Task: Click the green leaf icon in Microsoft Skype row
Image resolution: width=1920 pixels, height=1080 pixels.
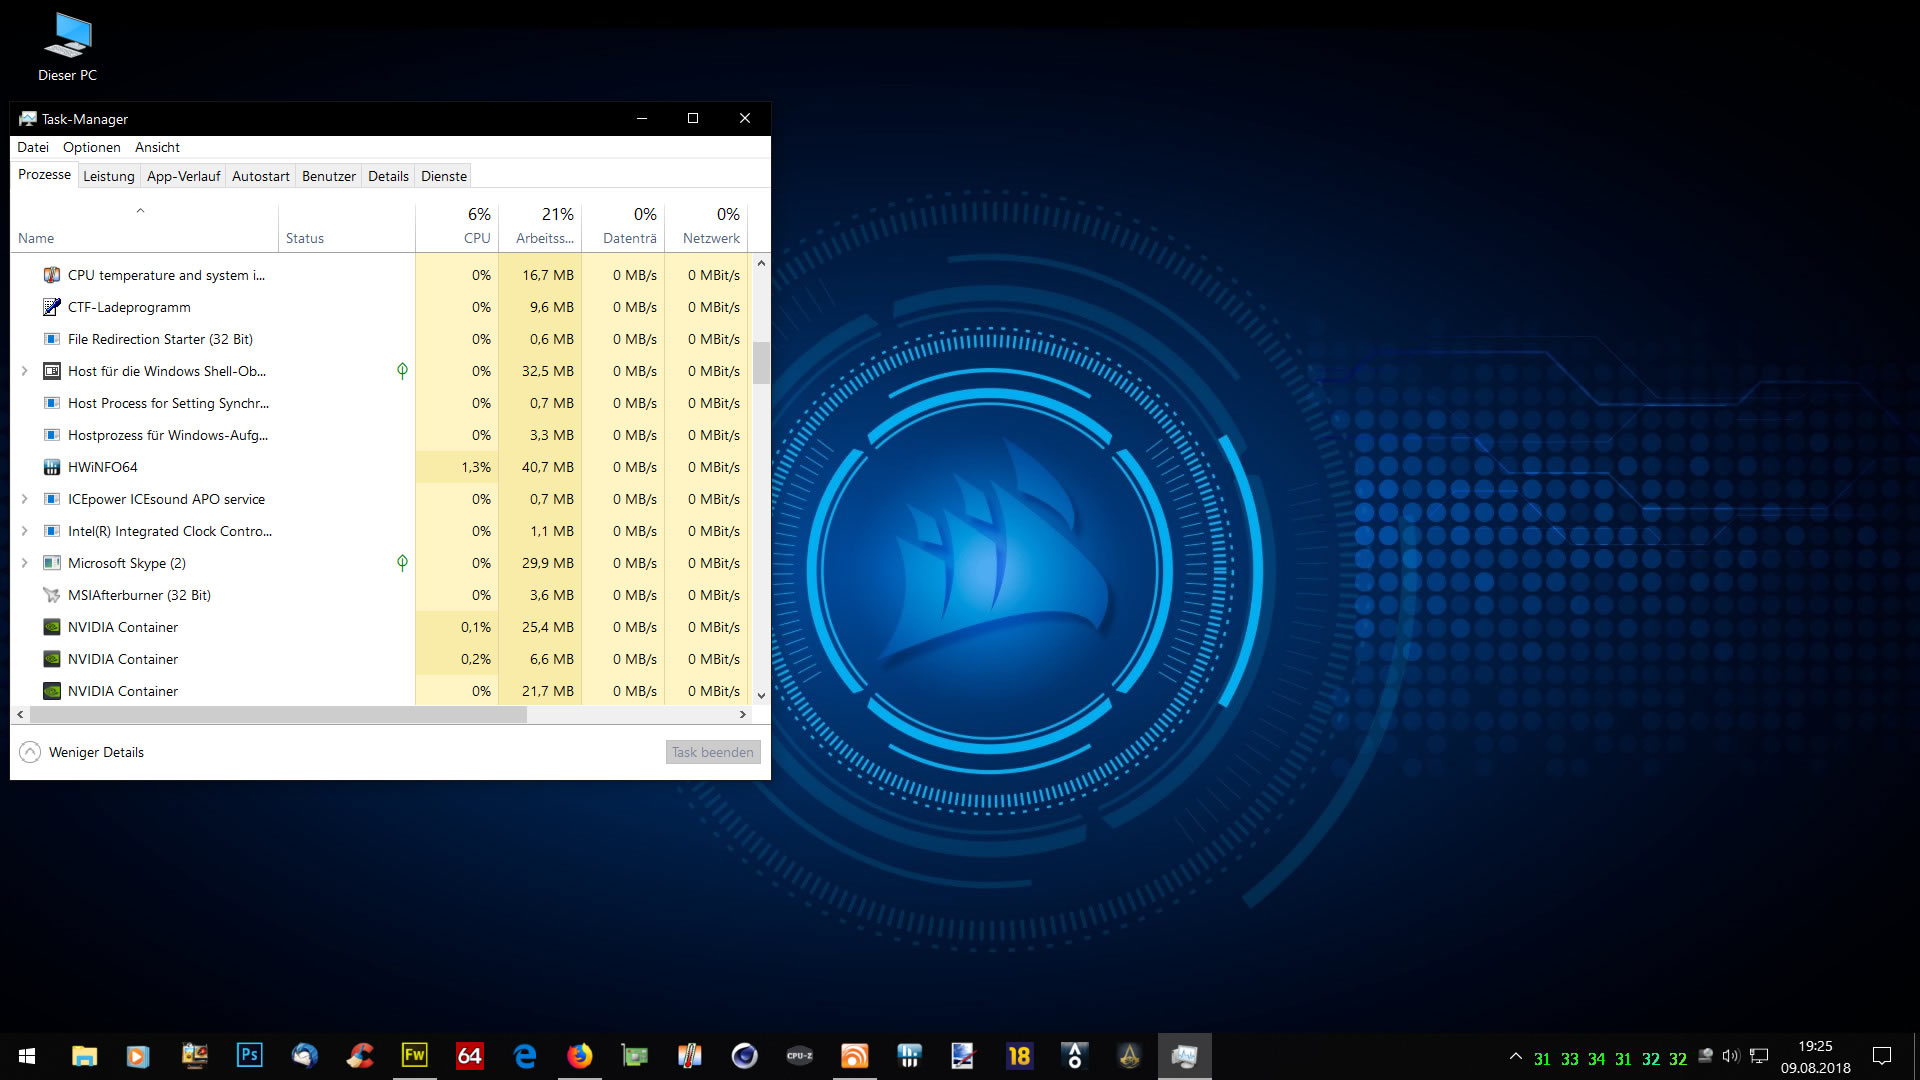Action: tap(402, 563)
